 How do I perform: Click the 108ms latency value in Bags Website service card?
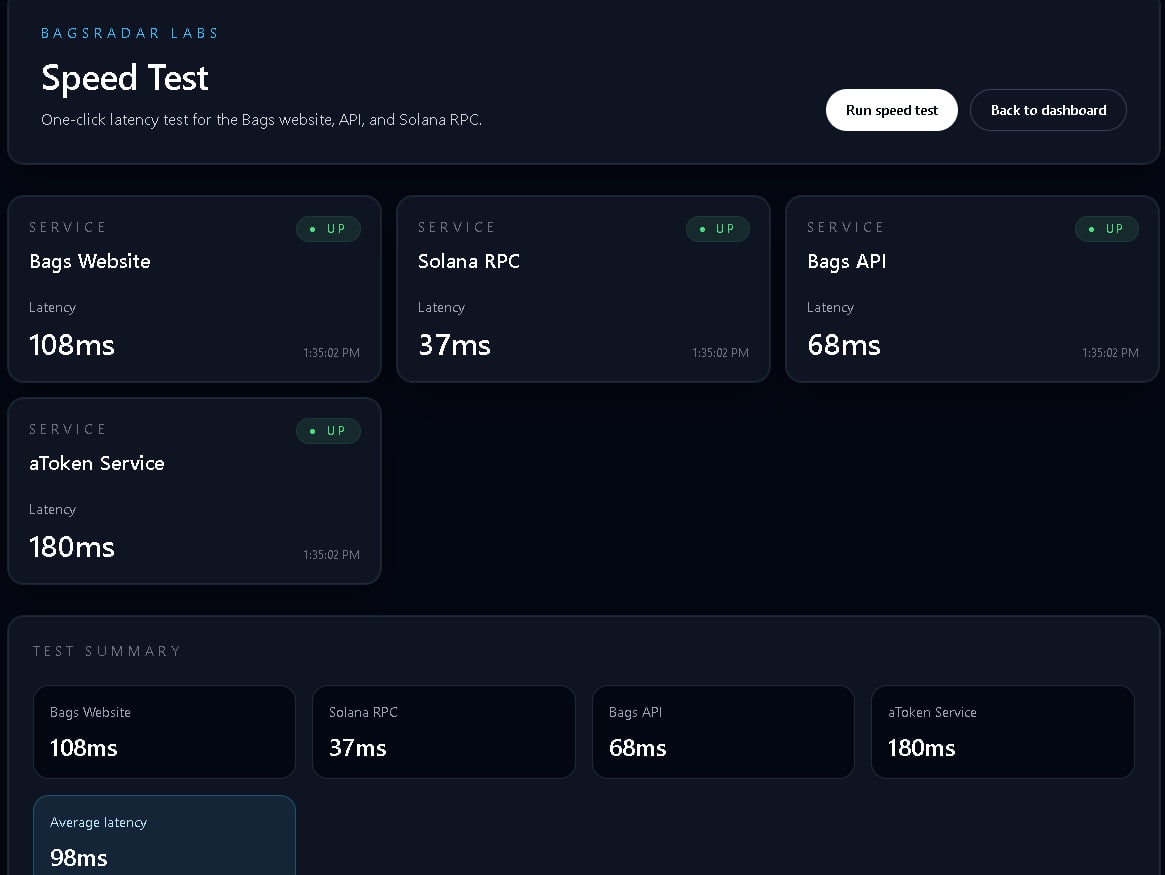(x=71, y=345)
